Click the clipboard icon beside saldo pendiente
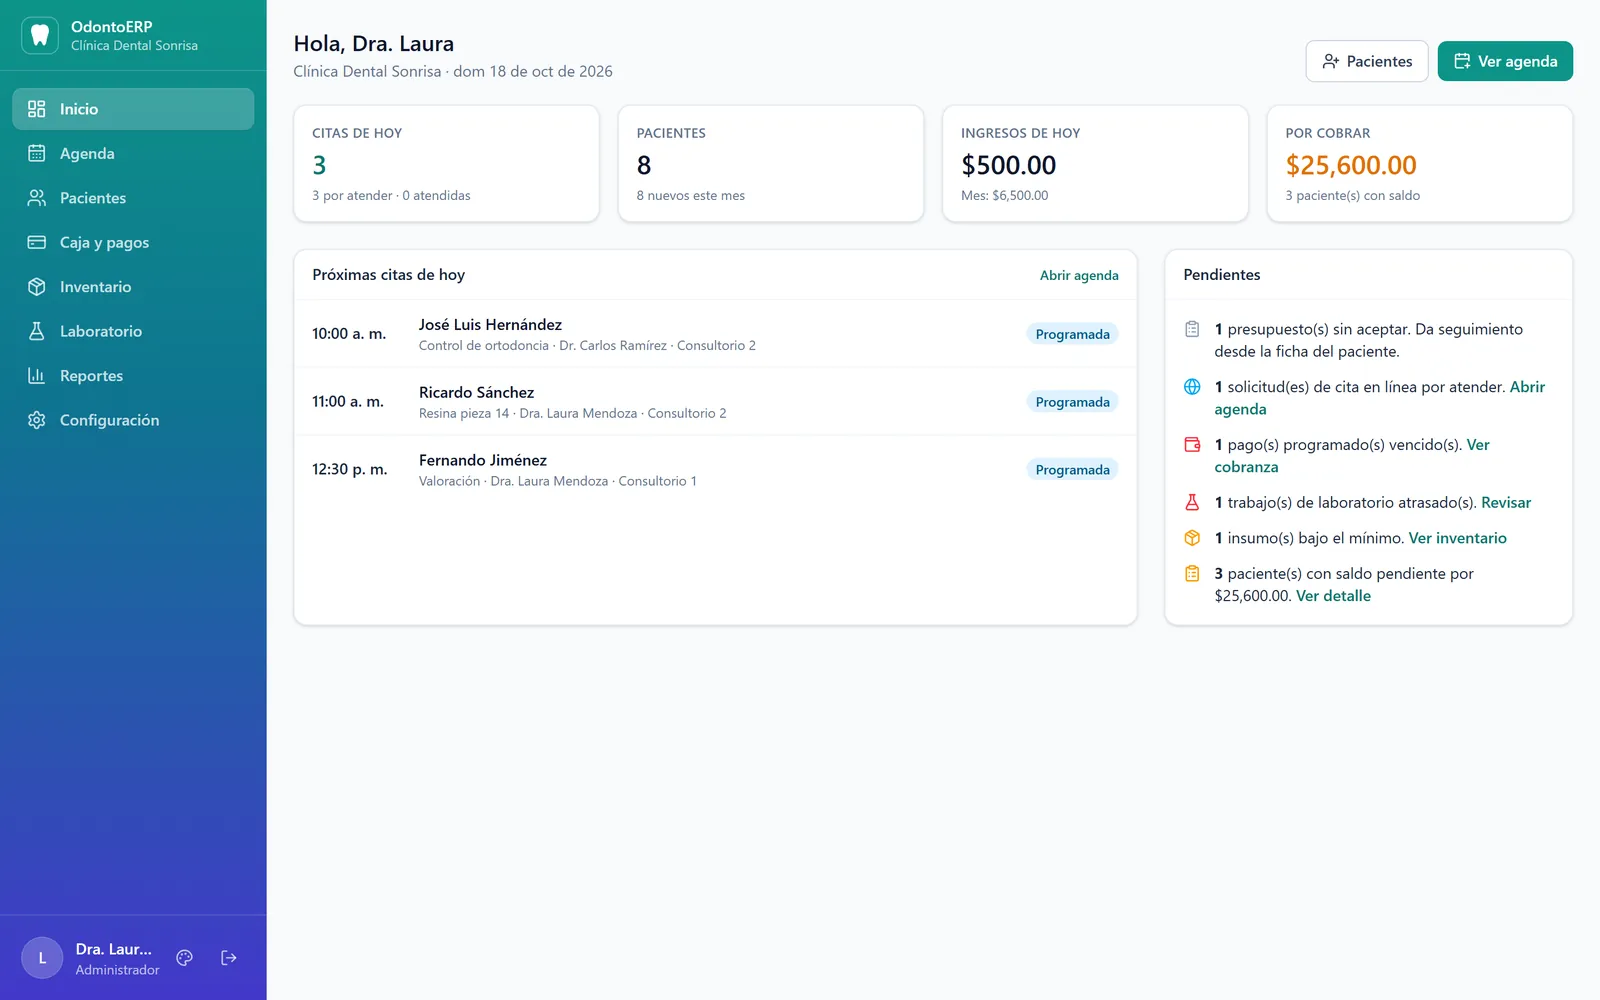The image size is (1600, 1000). coord(1192,574)
